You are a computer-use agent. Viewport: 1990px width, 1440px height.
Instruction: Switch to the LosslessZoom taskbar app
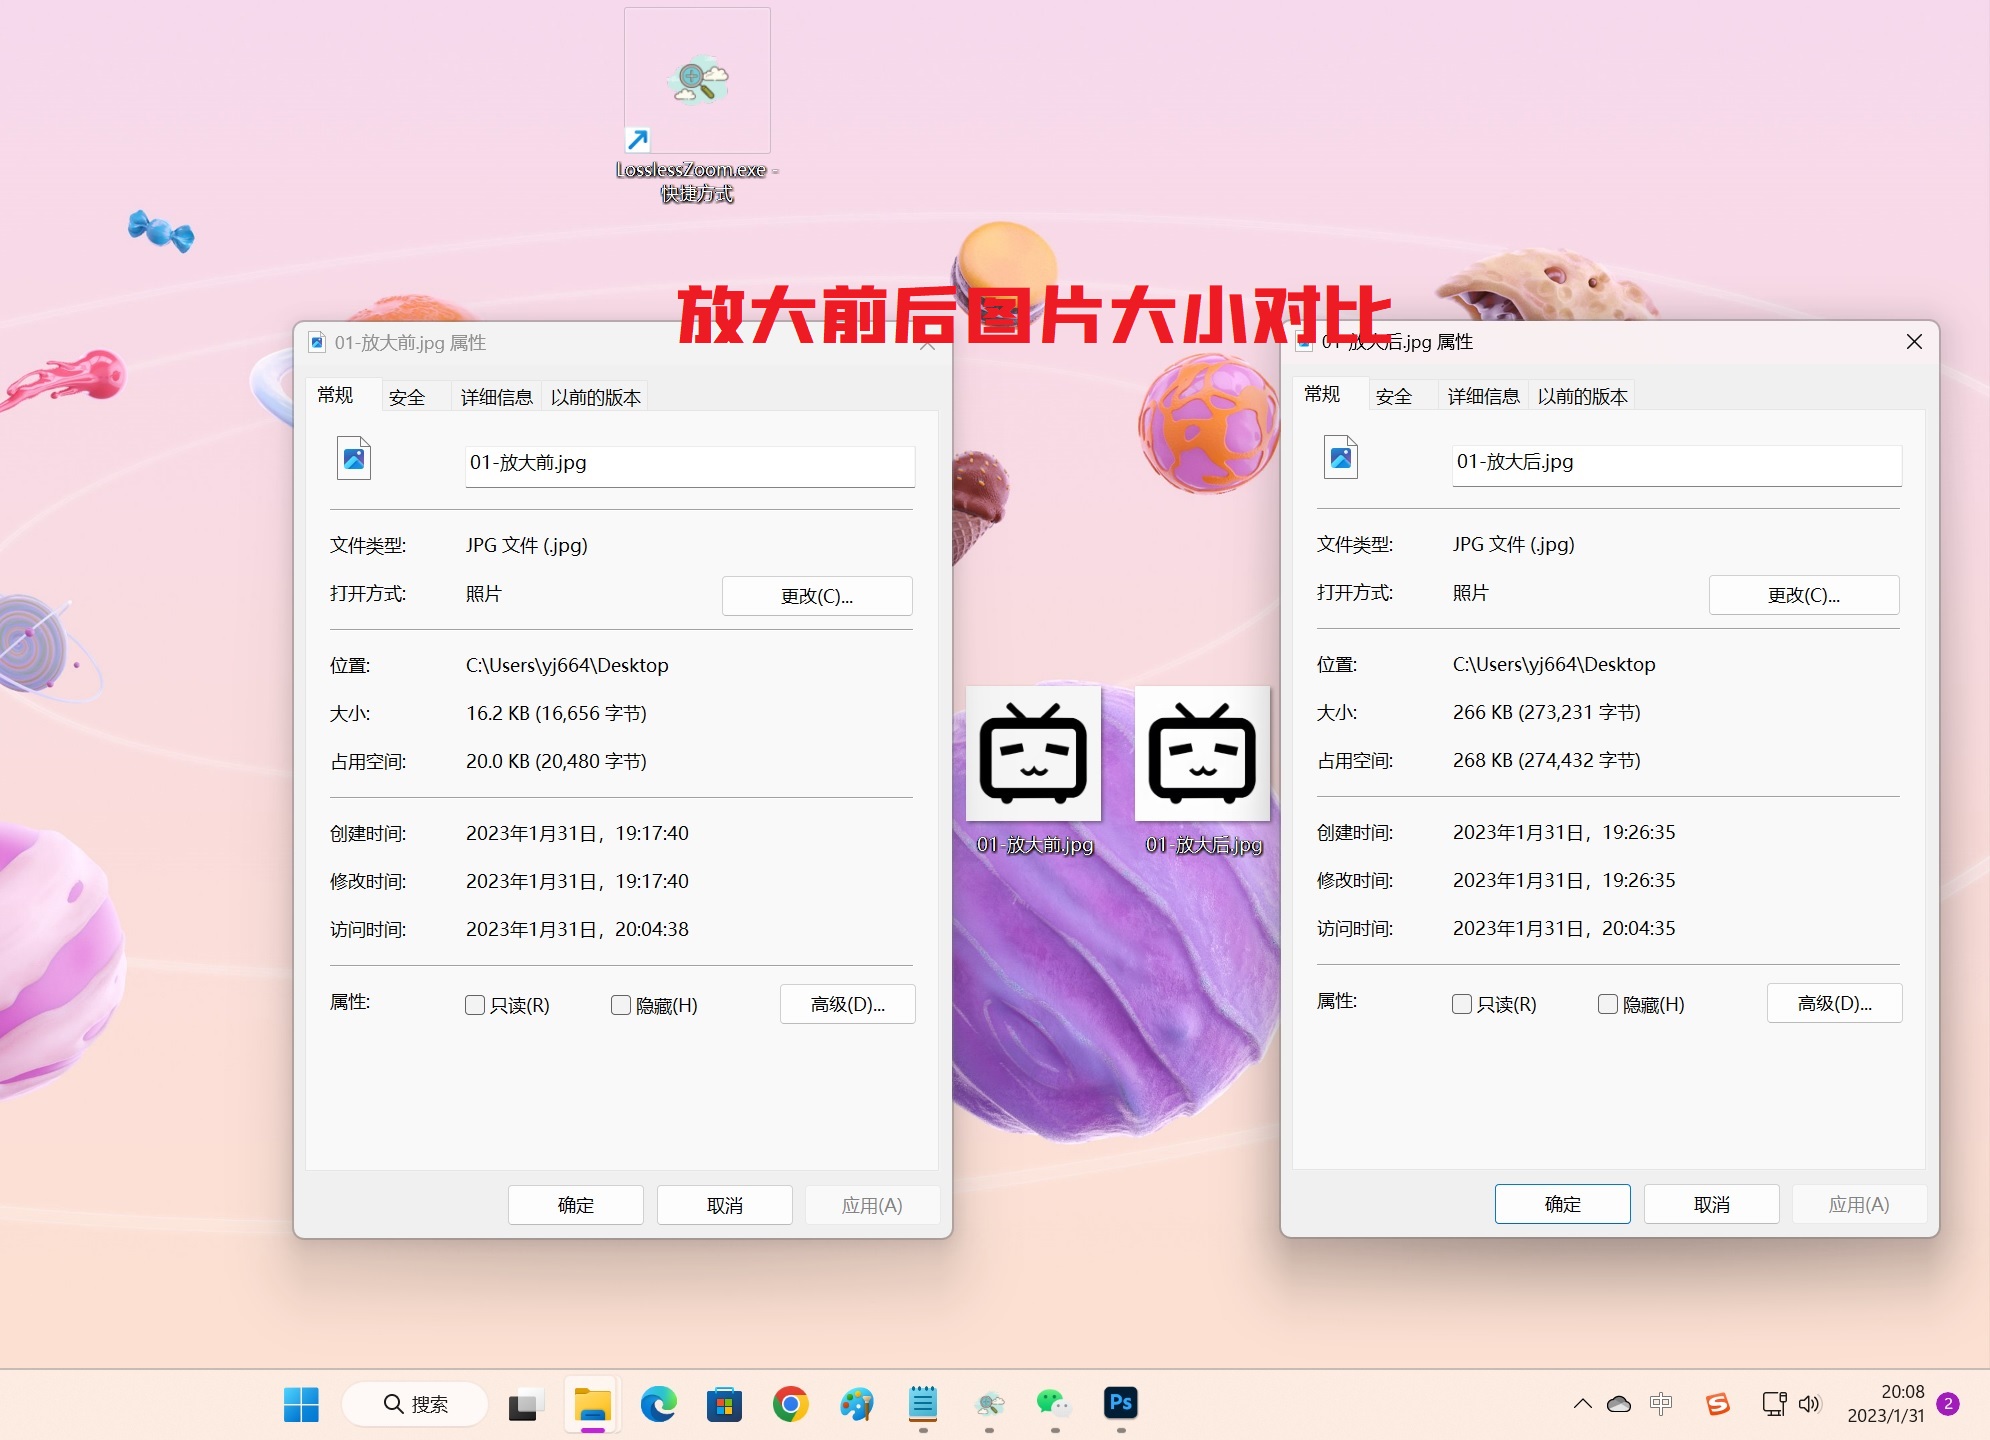(989, 1404)
